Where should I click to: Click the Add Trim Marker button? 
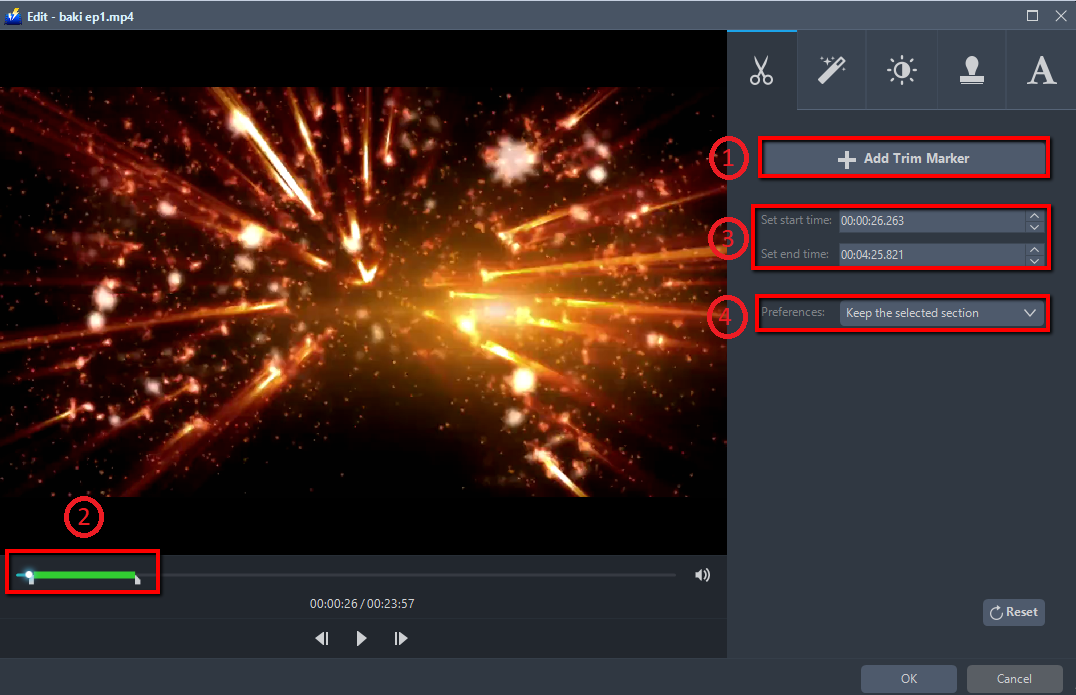903,158
